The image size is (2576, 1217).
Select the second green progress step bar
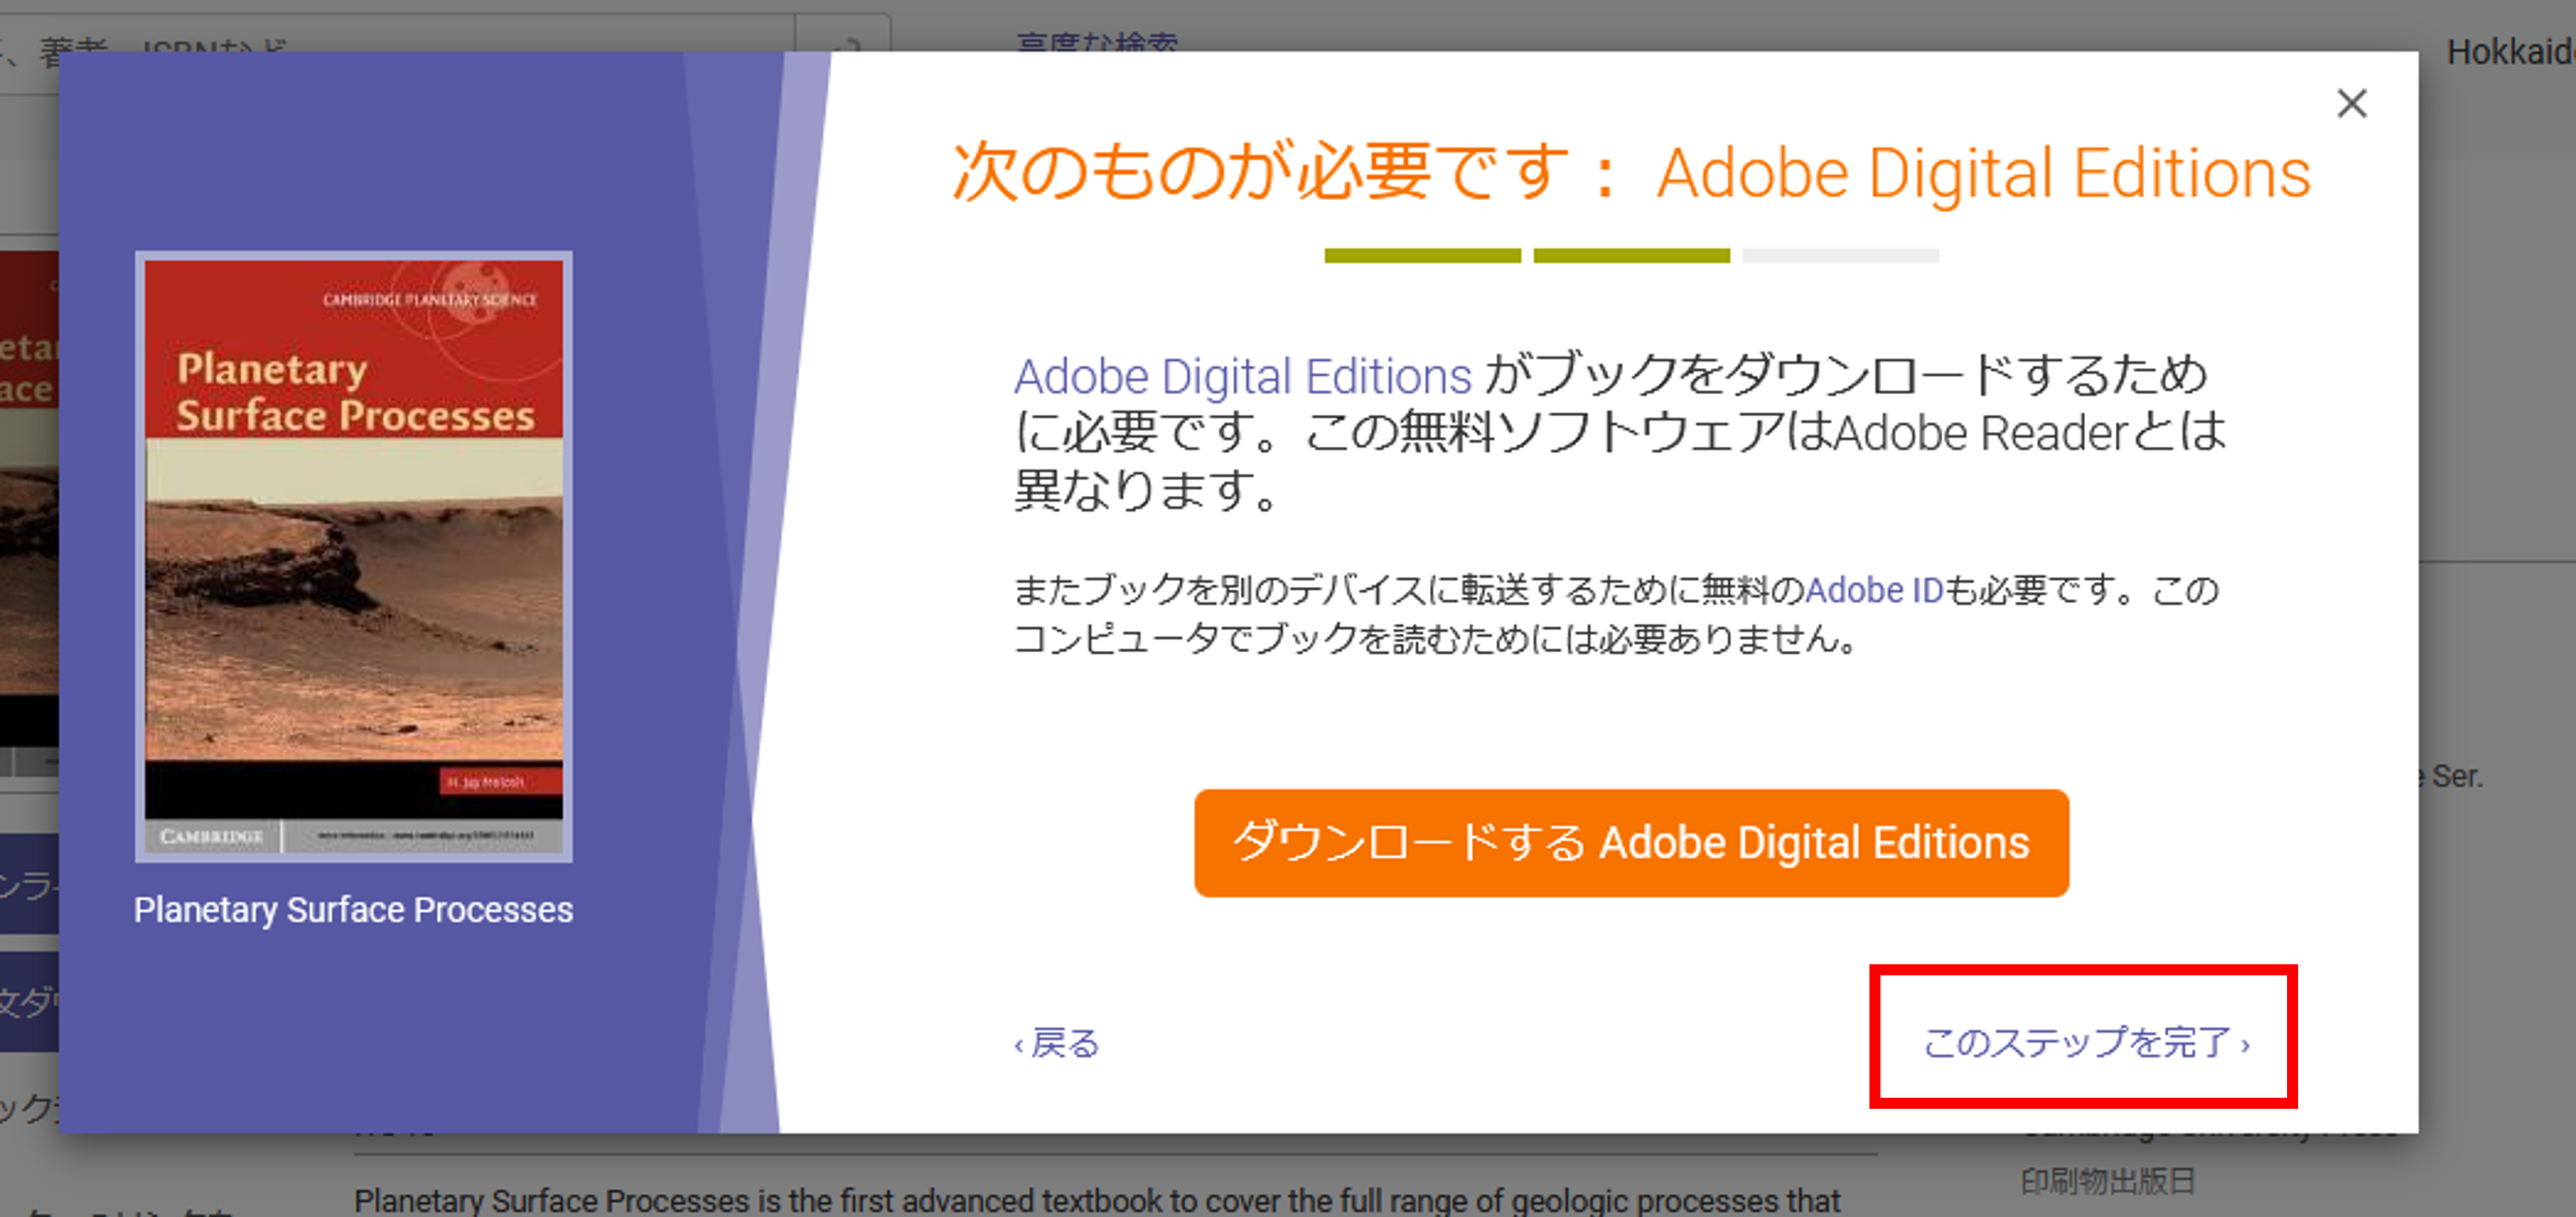(1631, 256)
